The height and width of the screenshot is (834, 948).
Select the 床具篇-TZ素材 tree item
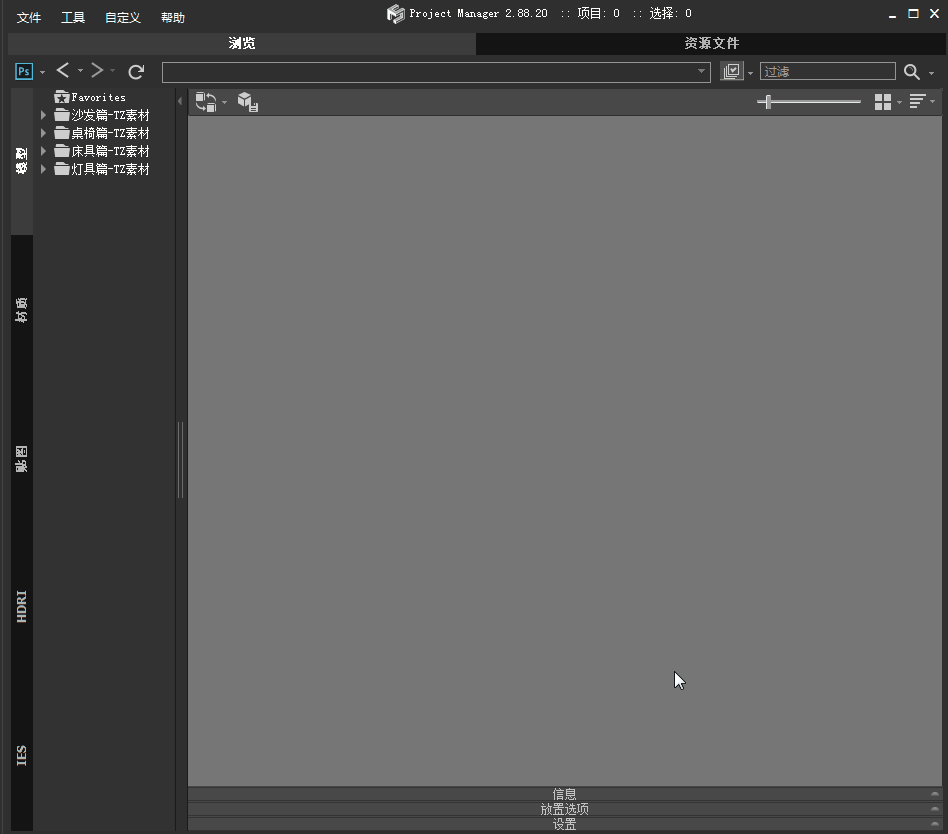(110, 151)
